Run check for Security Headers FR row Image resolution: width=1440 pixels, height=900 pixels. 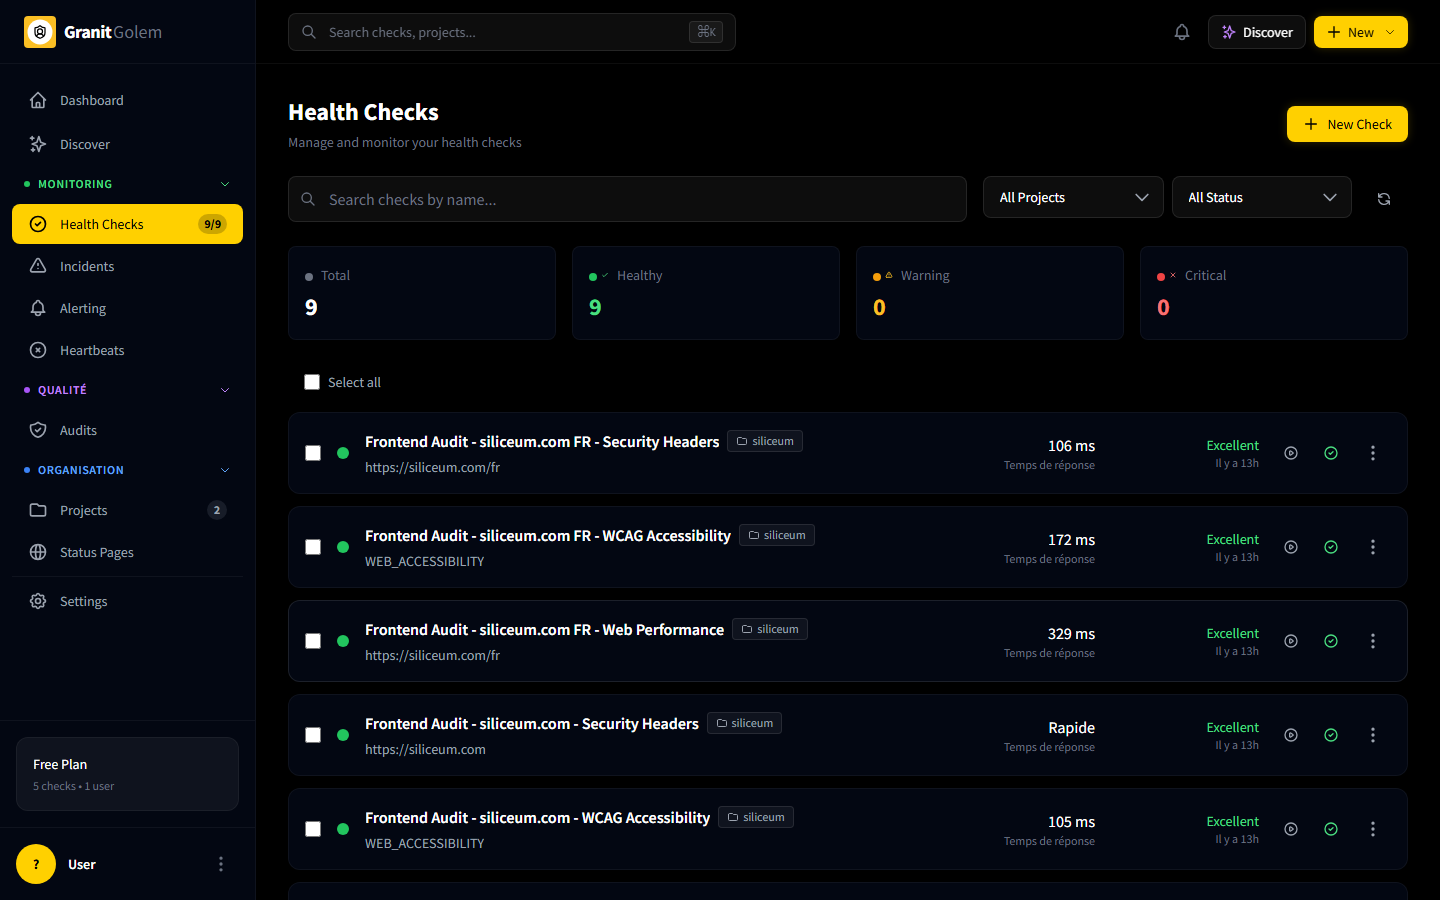1291,453
